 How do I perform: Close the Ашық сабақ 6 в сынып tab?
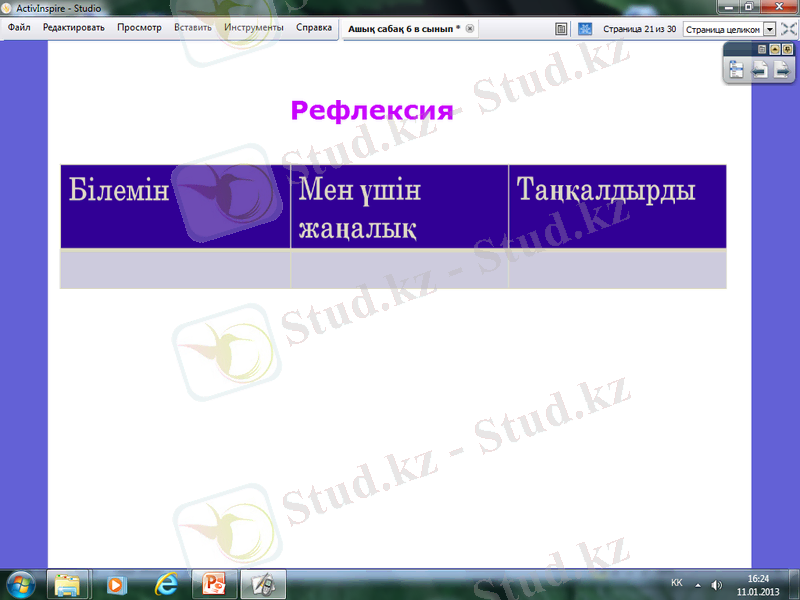[470, 29]
